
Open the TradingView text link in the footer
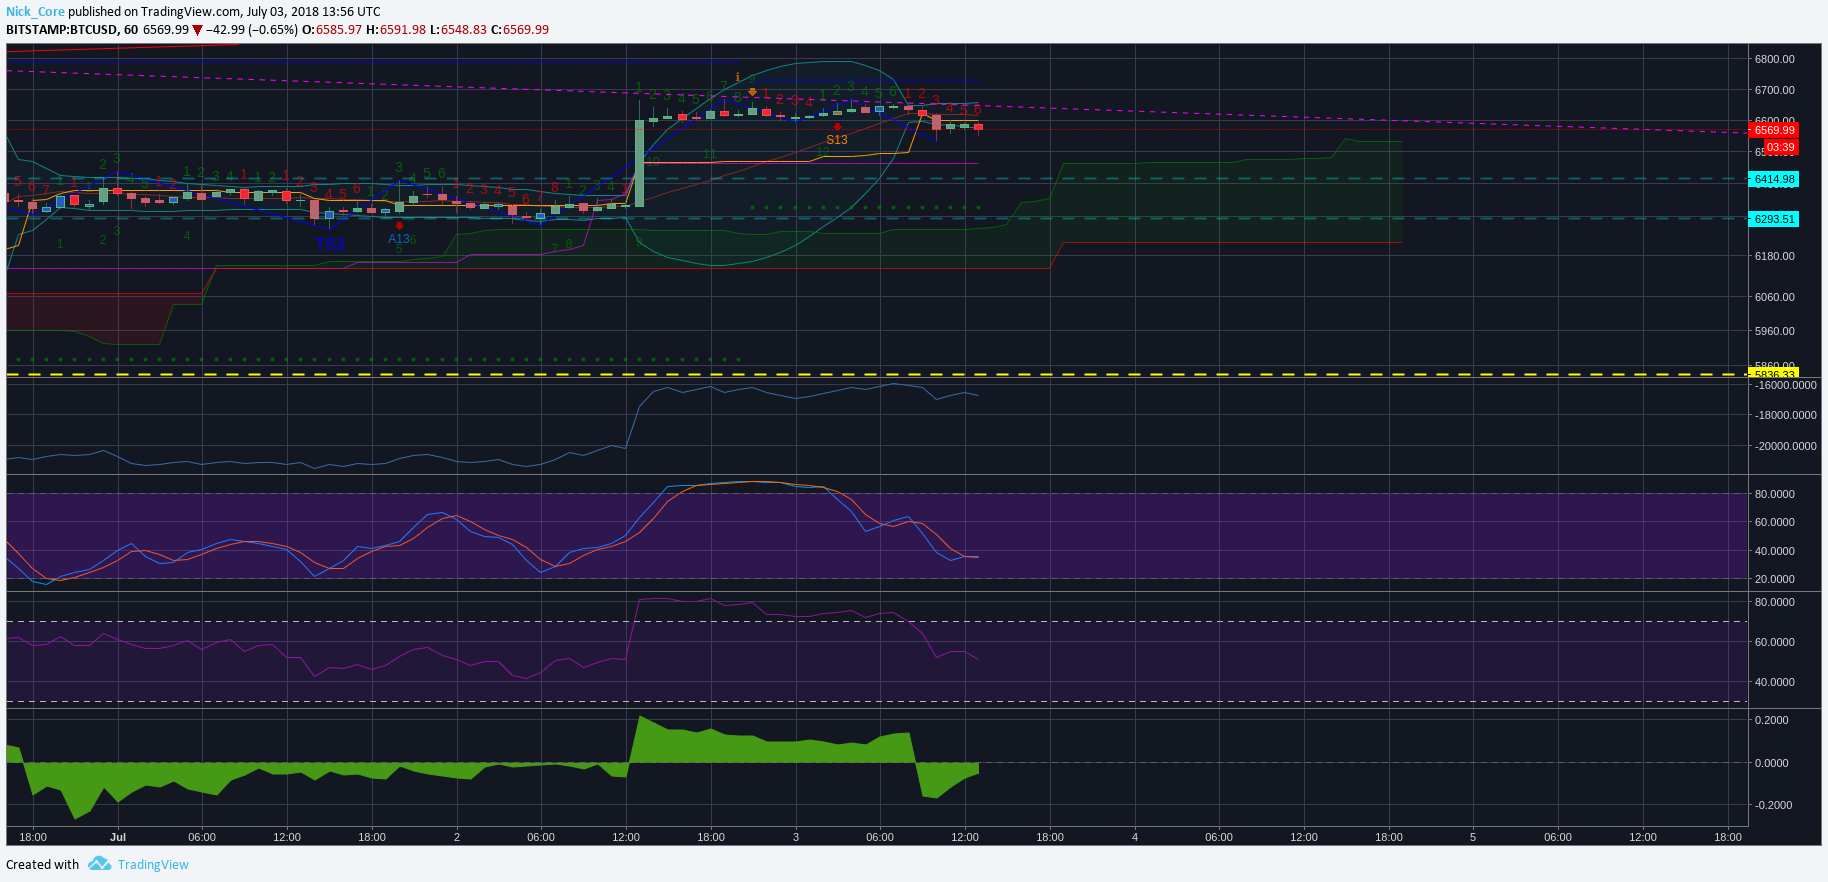pos(153,865)
